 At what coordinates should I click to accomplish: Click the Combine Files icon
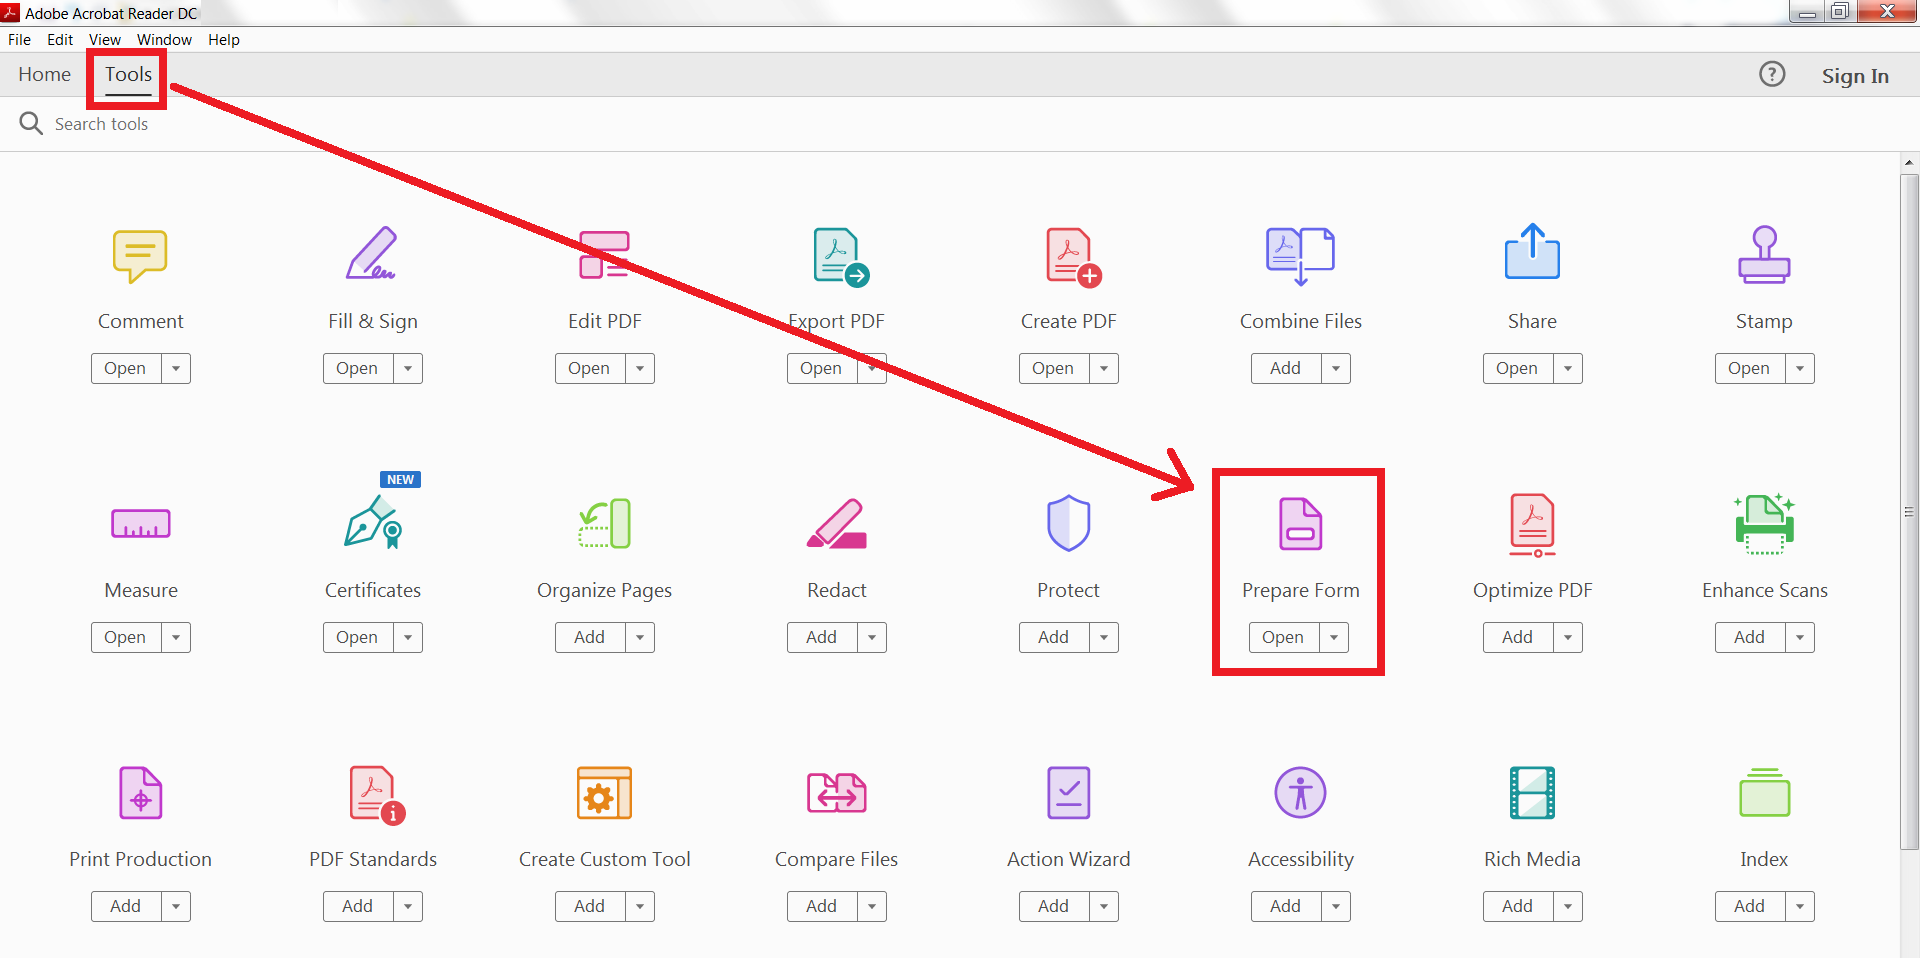coord(1300,254)
